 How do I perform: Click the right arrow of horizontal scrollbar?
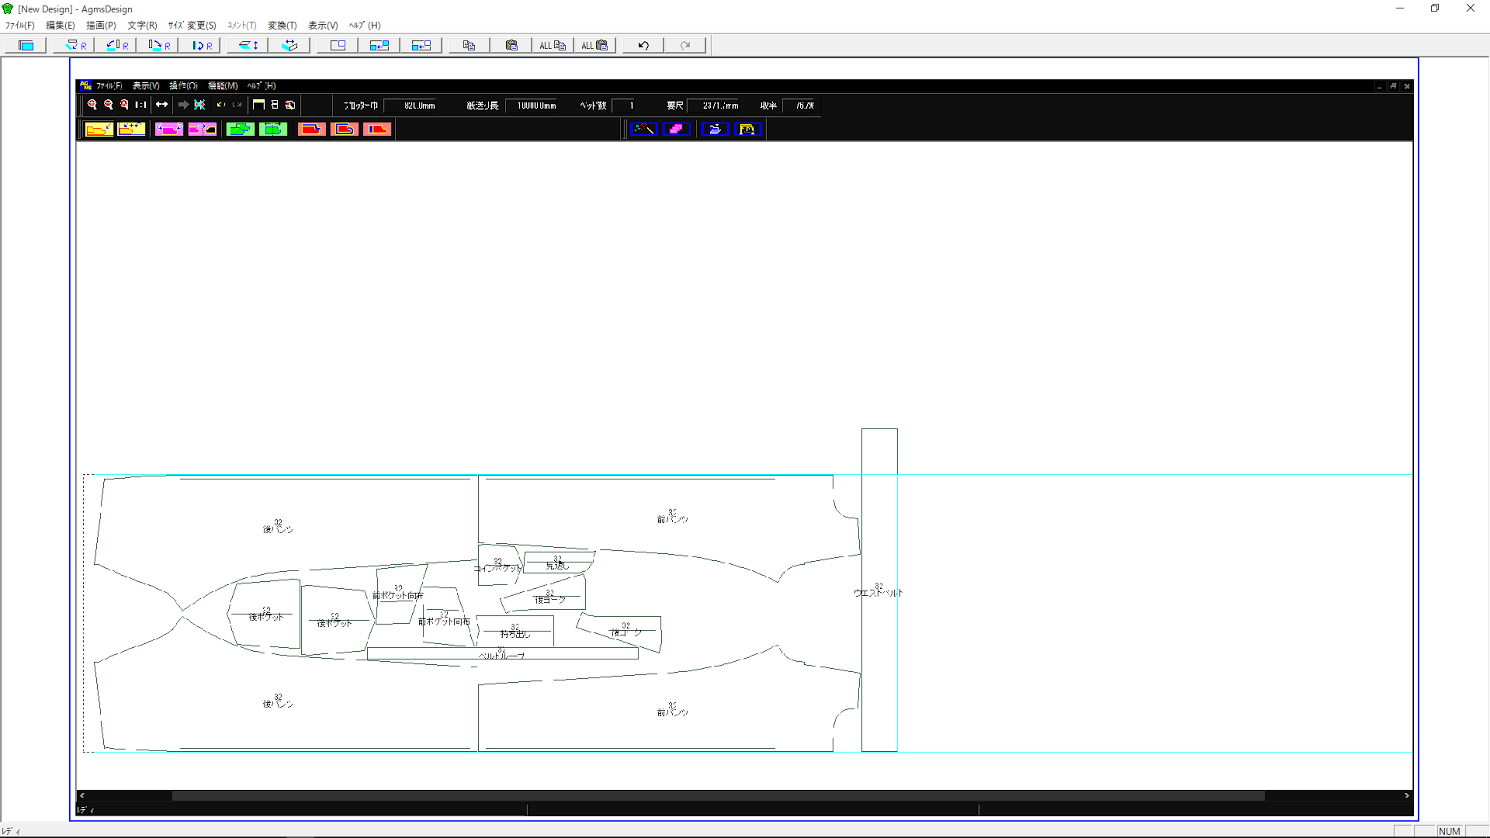point(1406,796)
